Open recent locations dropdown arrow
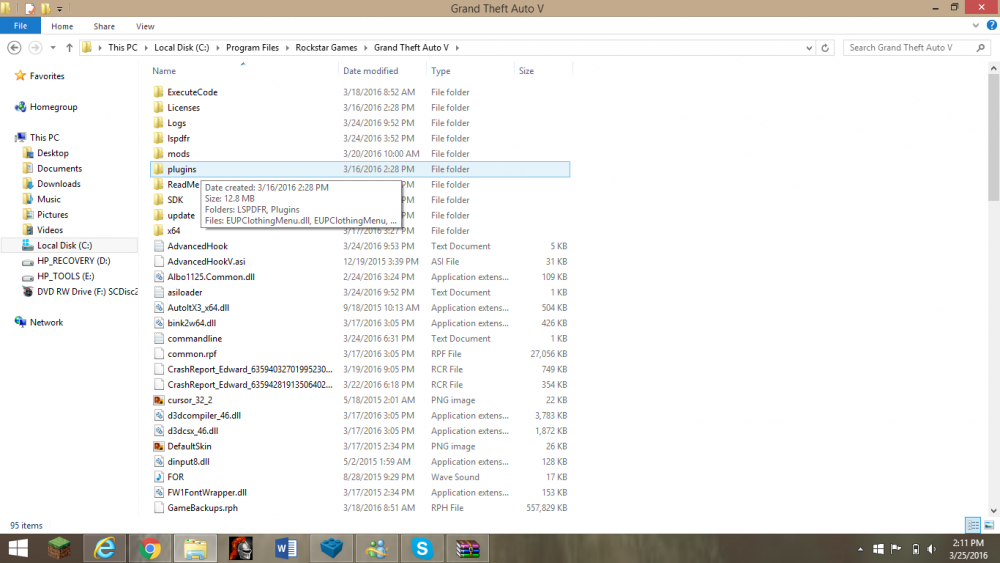 [53, 48]
